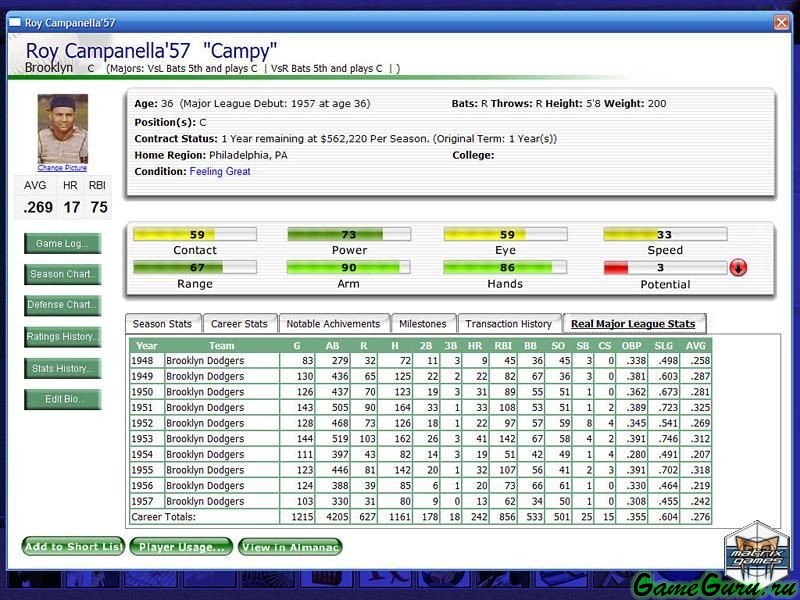The image size is (800, 600).
Task: Select the 1951 row year cell
Action: tap(146, 408)
